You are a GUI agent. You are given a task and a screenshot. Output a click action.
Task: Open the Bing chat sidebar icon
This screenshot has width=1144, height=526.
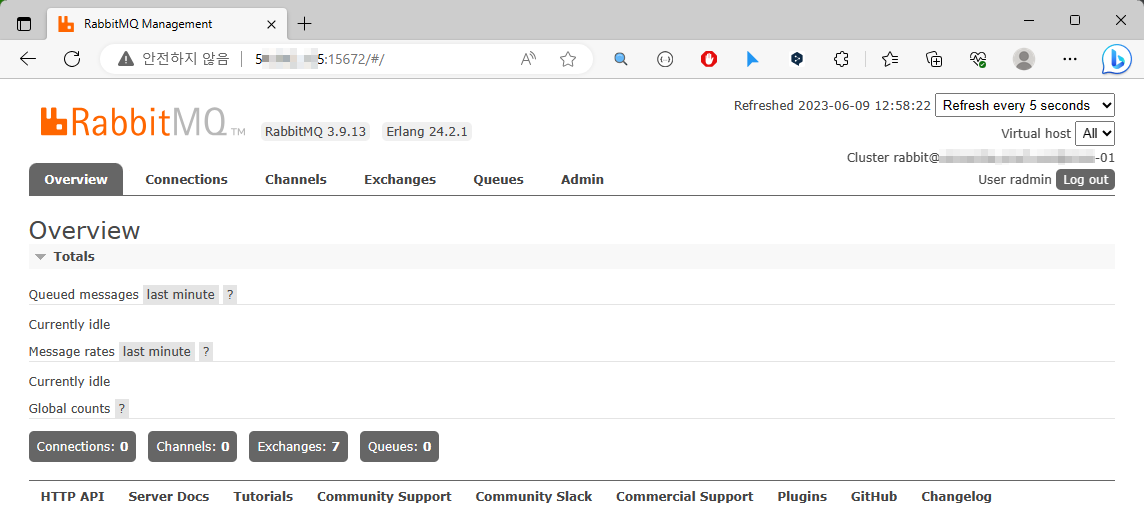point(1116,59)
